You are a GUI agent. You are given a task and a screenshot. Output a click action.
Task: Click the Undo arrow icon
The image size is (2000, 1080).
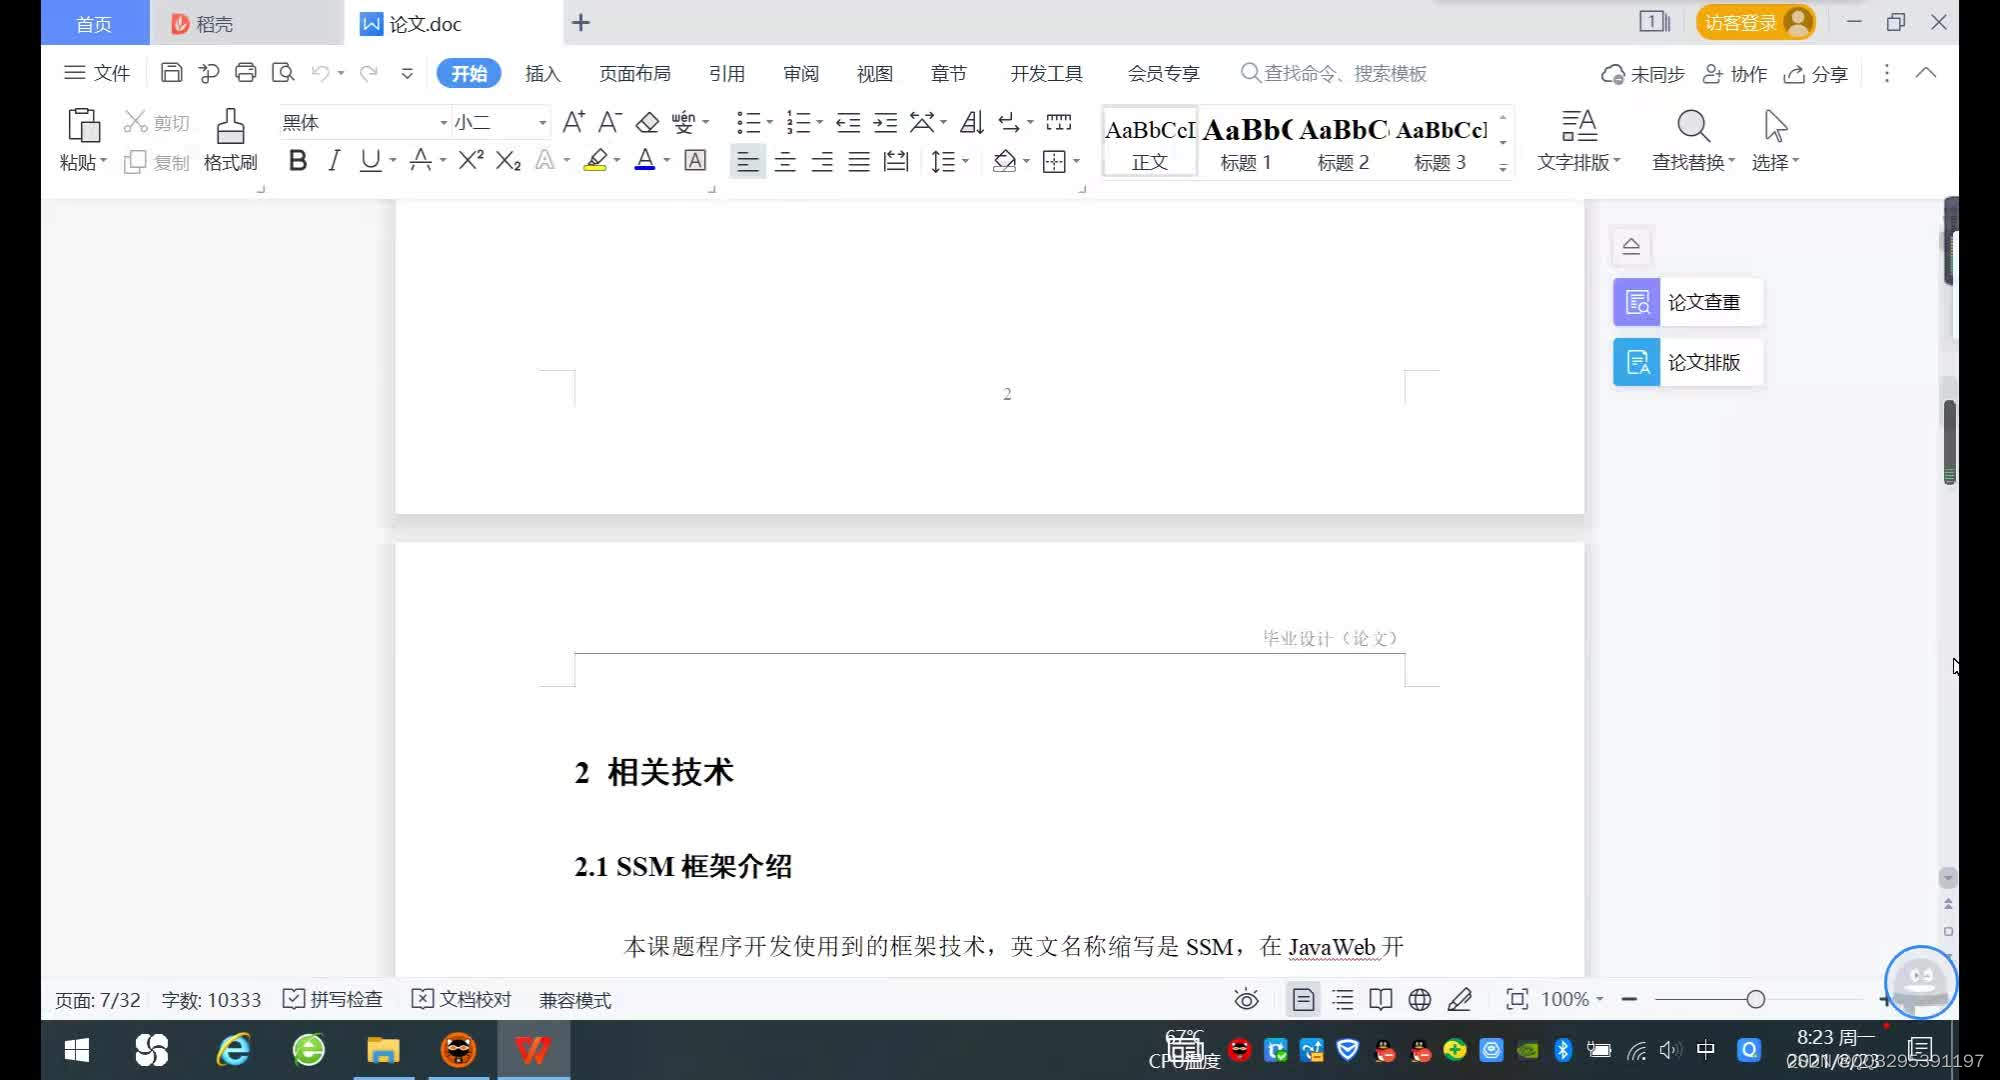320,73
